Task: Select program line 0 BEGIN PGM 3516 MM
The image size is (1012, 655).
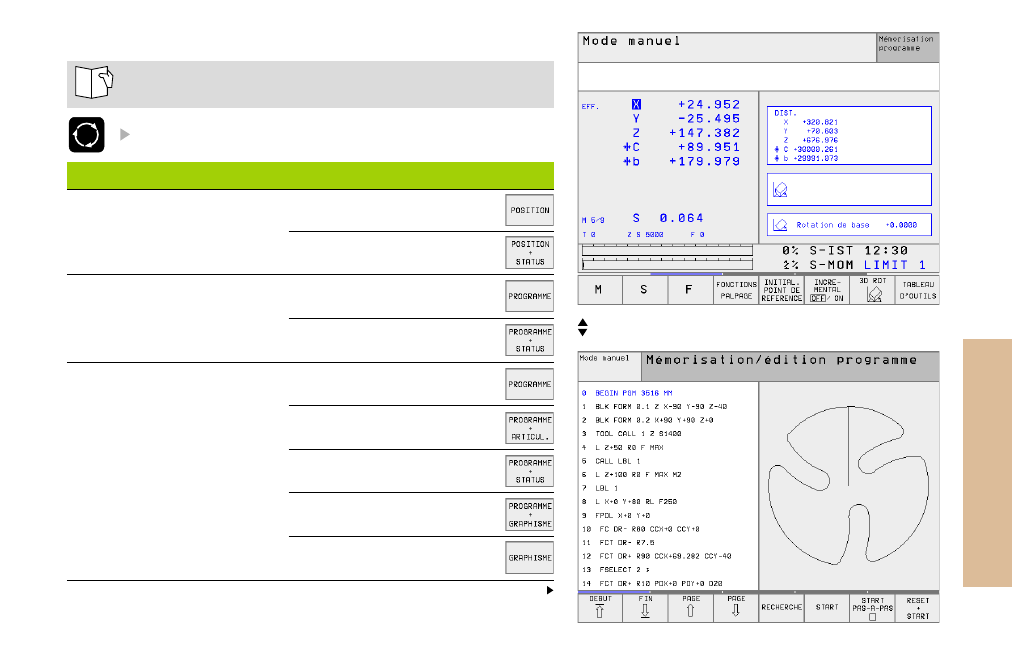Action: click(x=627, y=393)
